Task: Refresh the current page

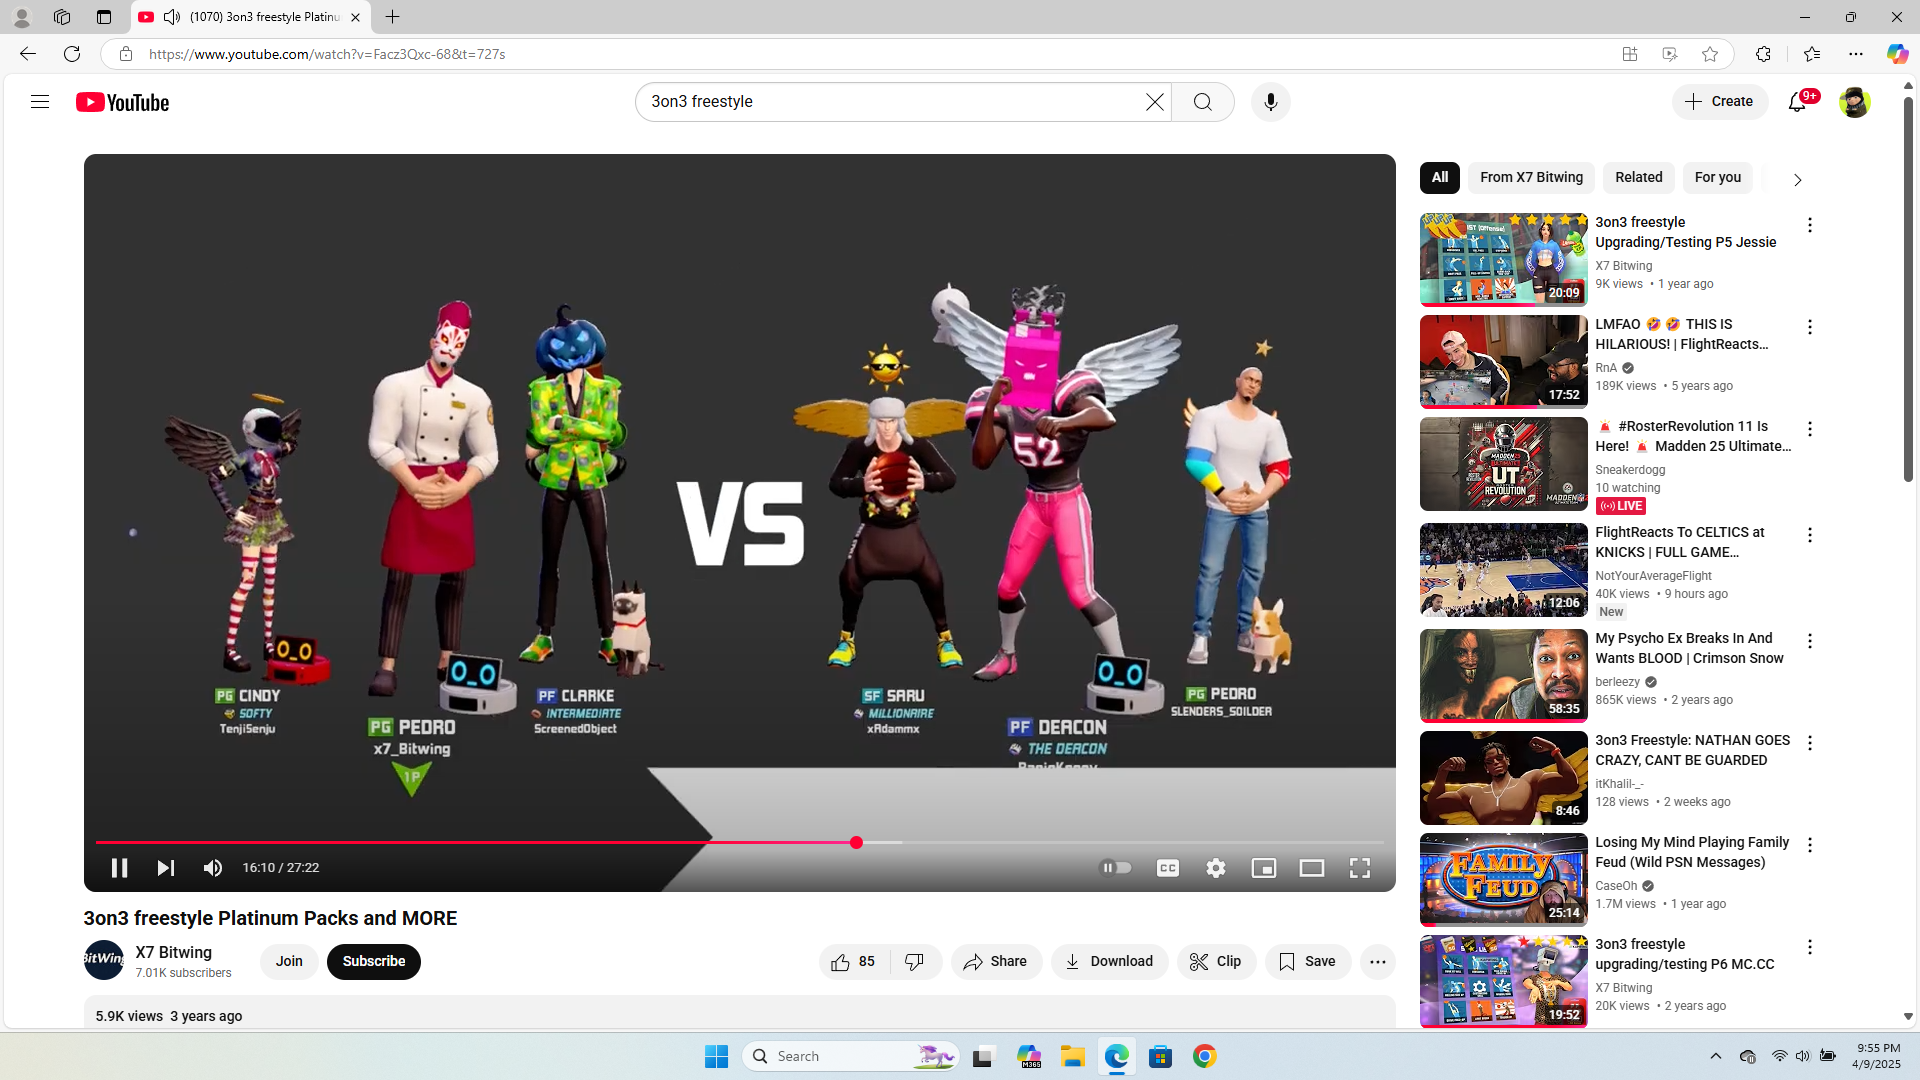Action: [72, 54]
